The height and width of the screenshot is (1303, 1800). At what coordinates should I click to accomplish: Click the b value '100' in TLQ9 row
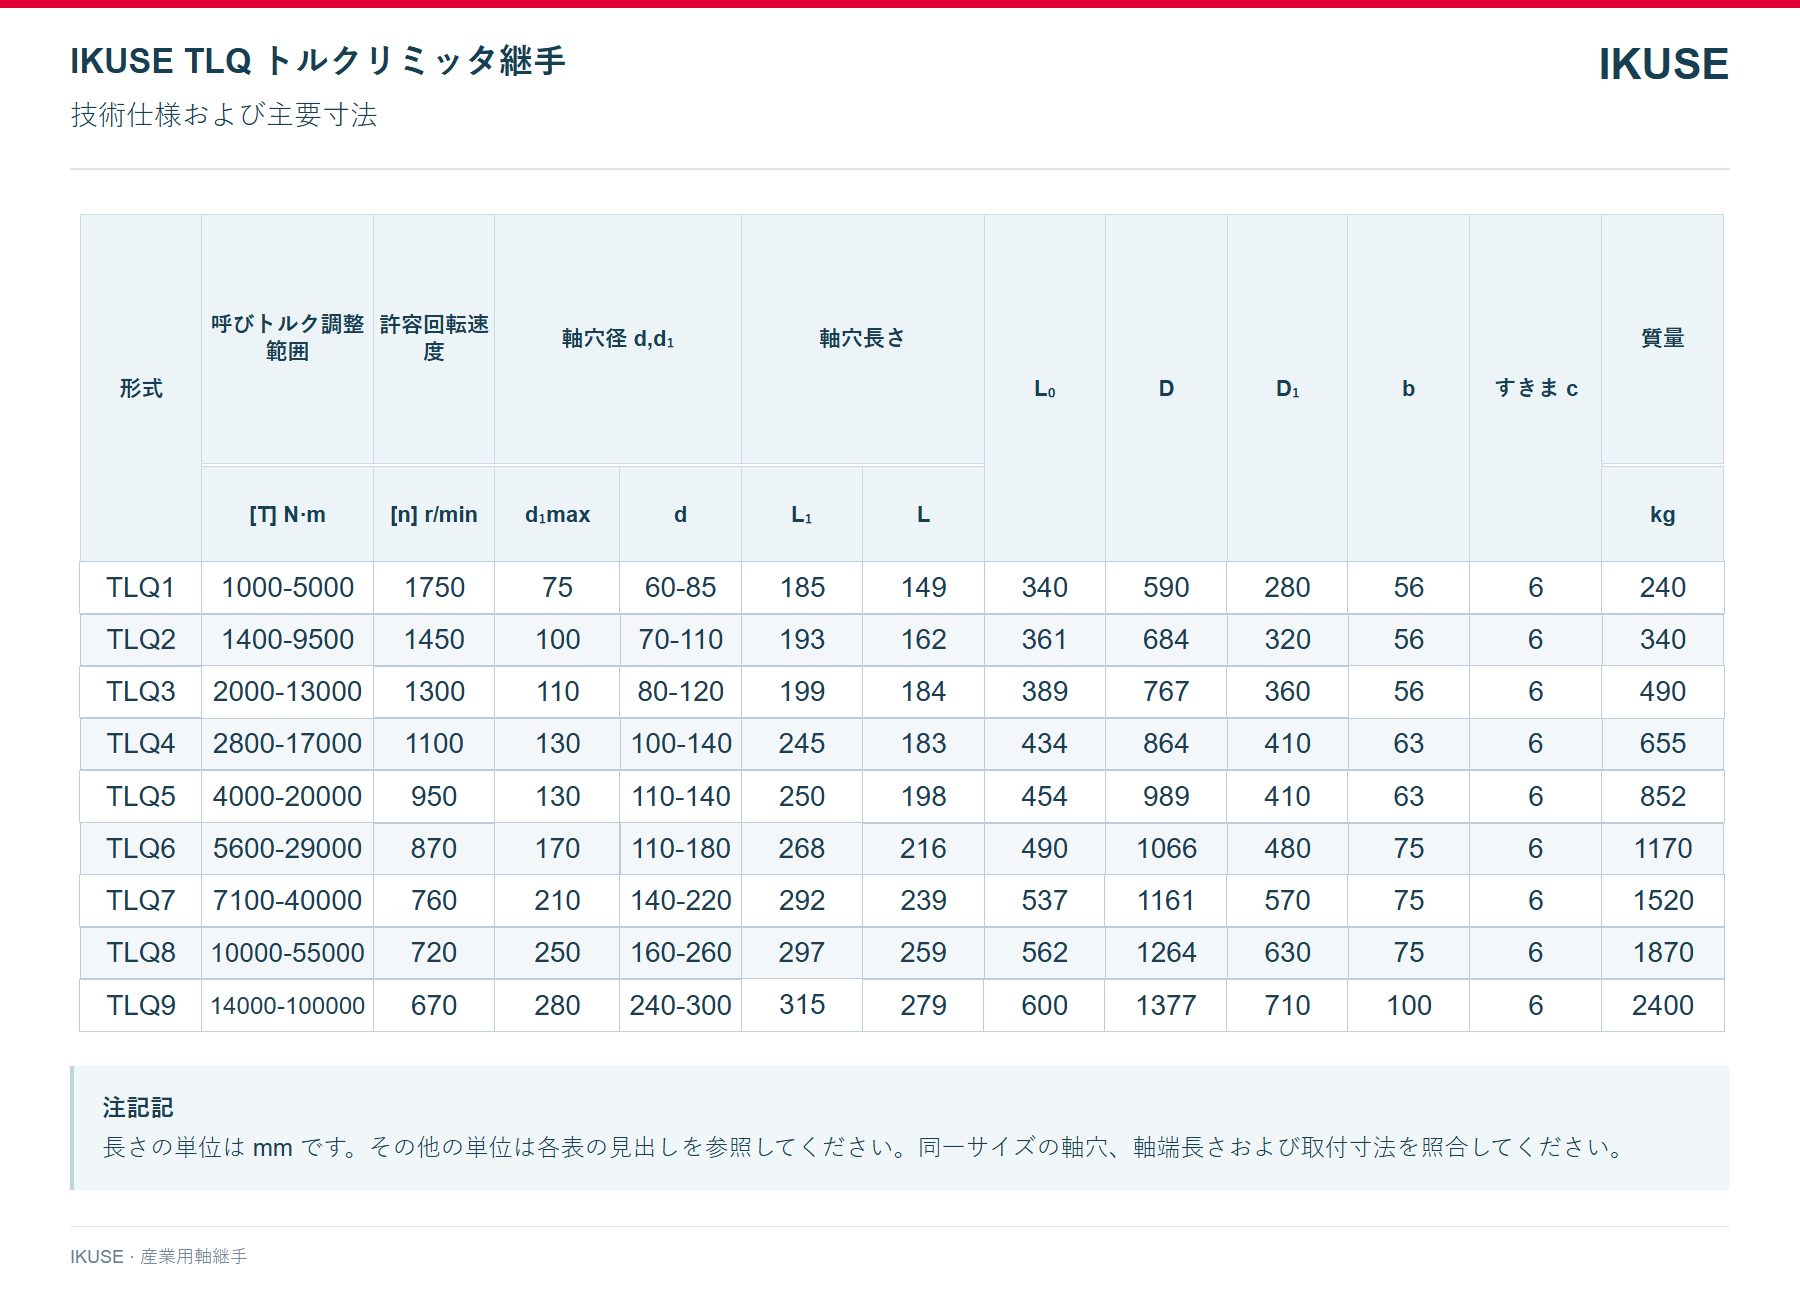(1408, 1005)
